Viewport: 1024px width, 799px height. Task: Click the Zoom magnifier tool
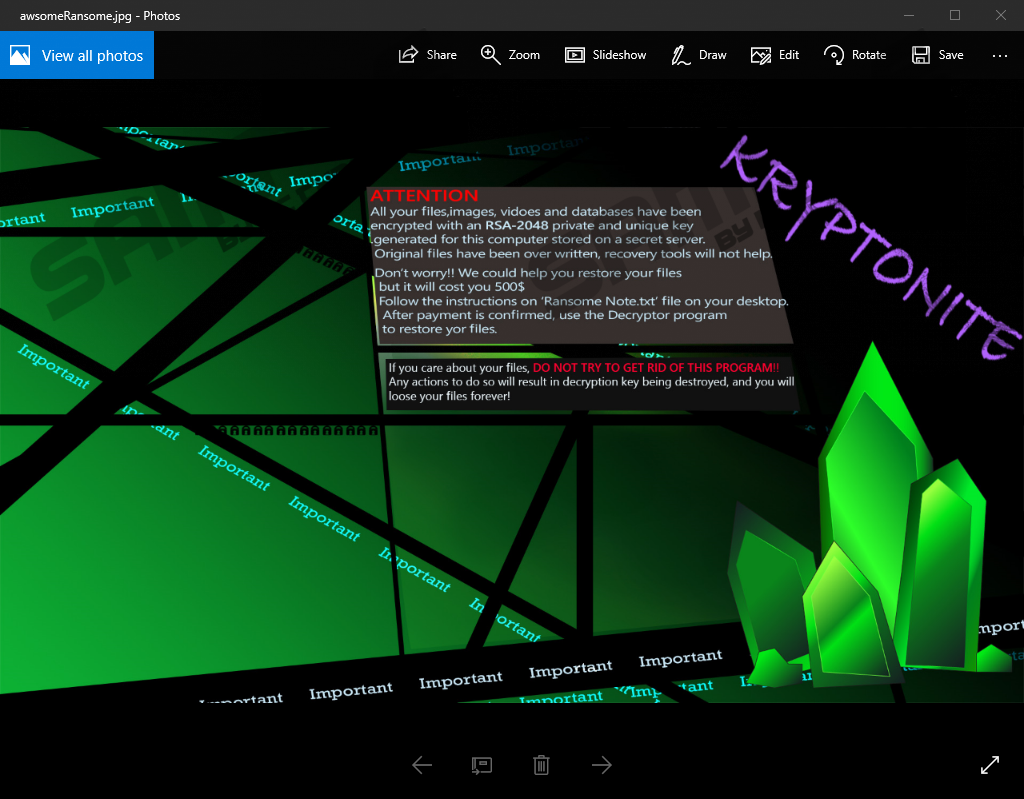510,55
